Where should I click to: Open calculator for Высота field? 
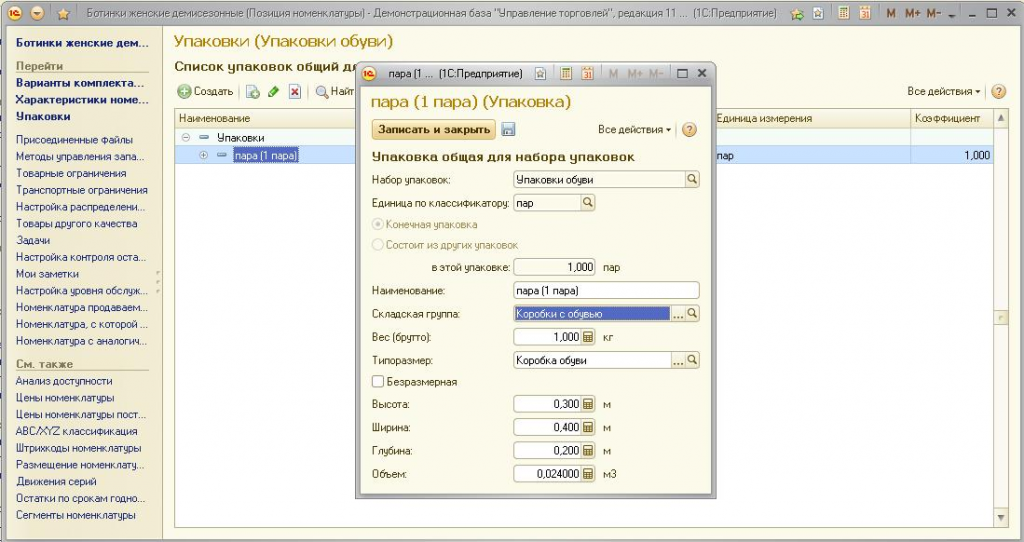click(587, 404)
